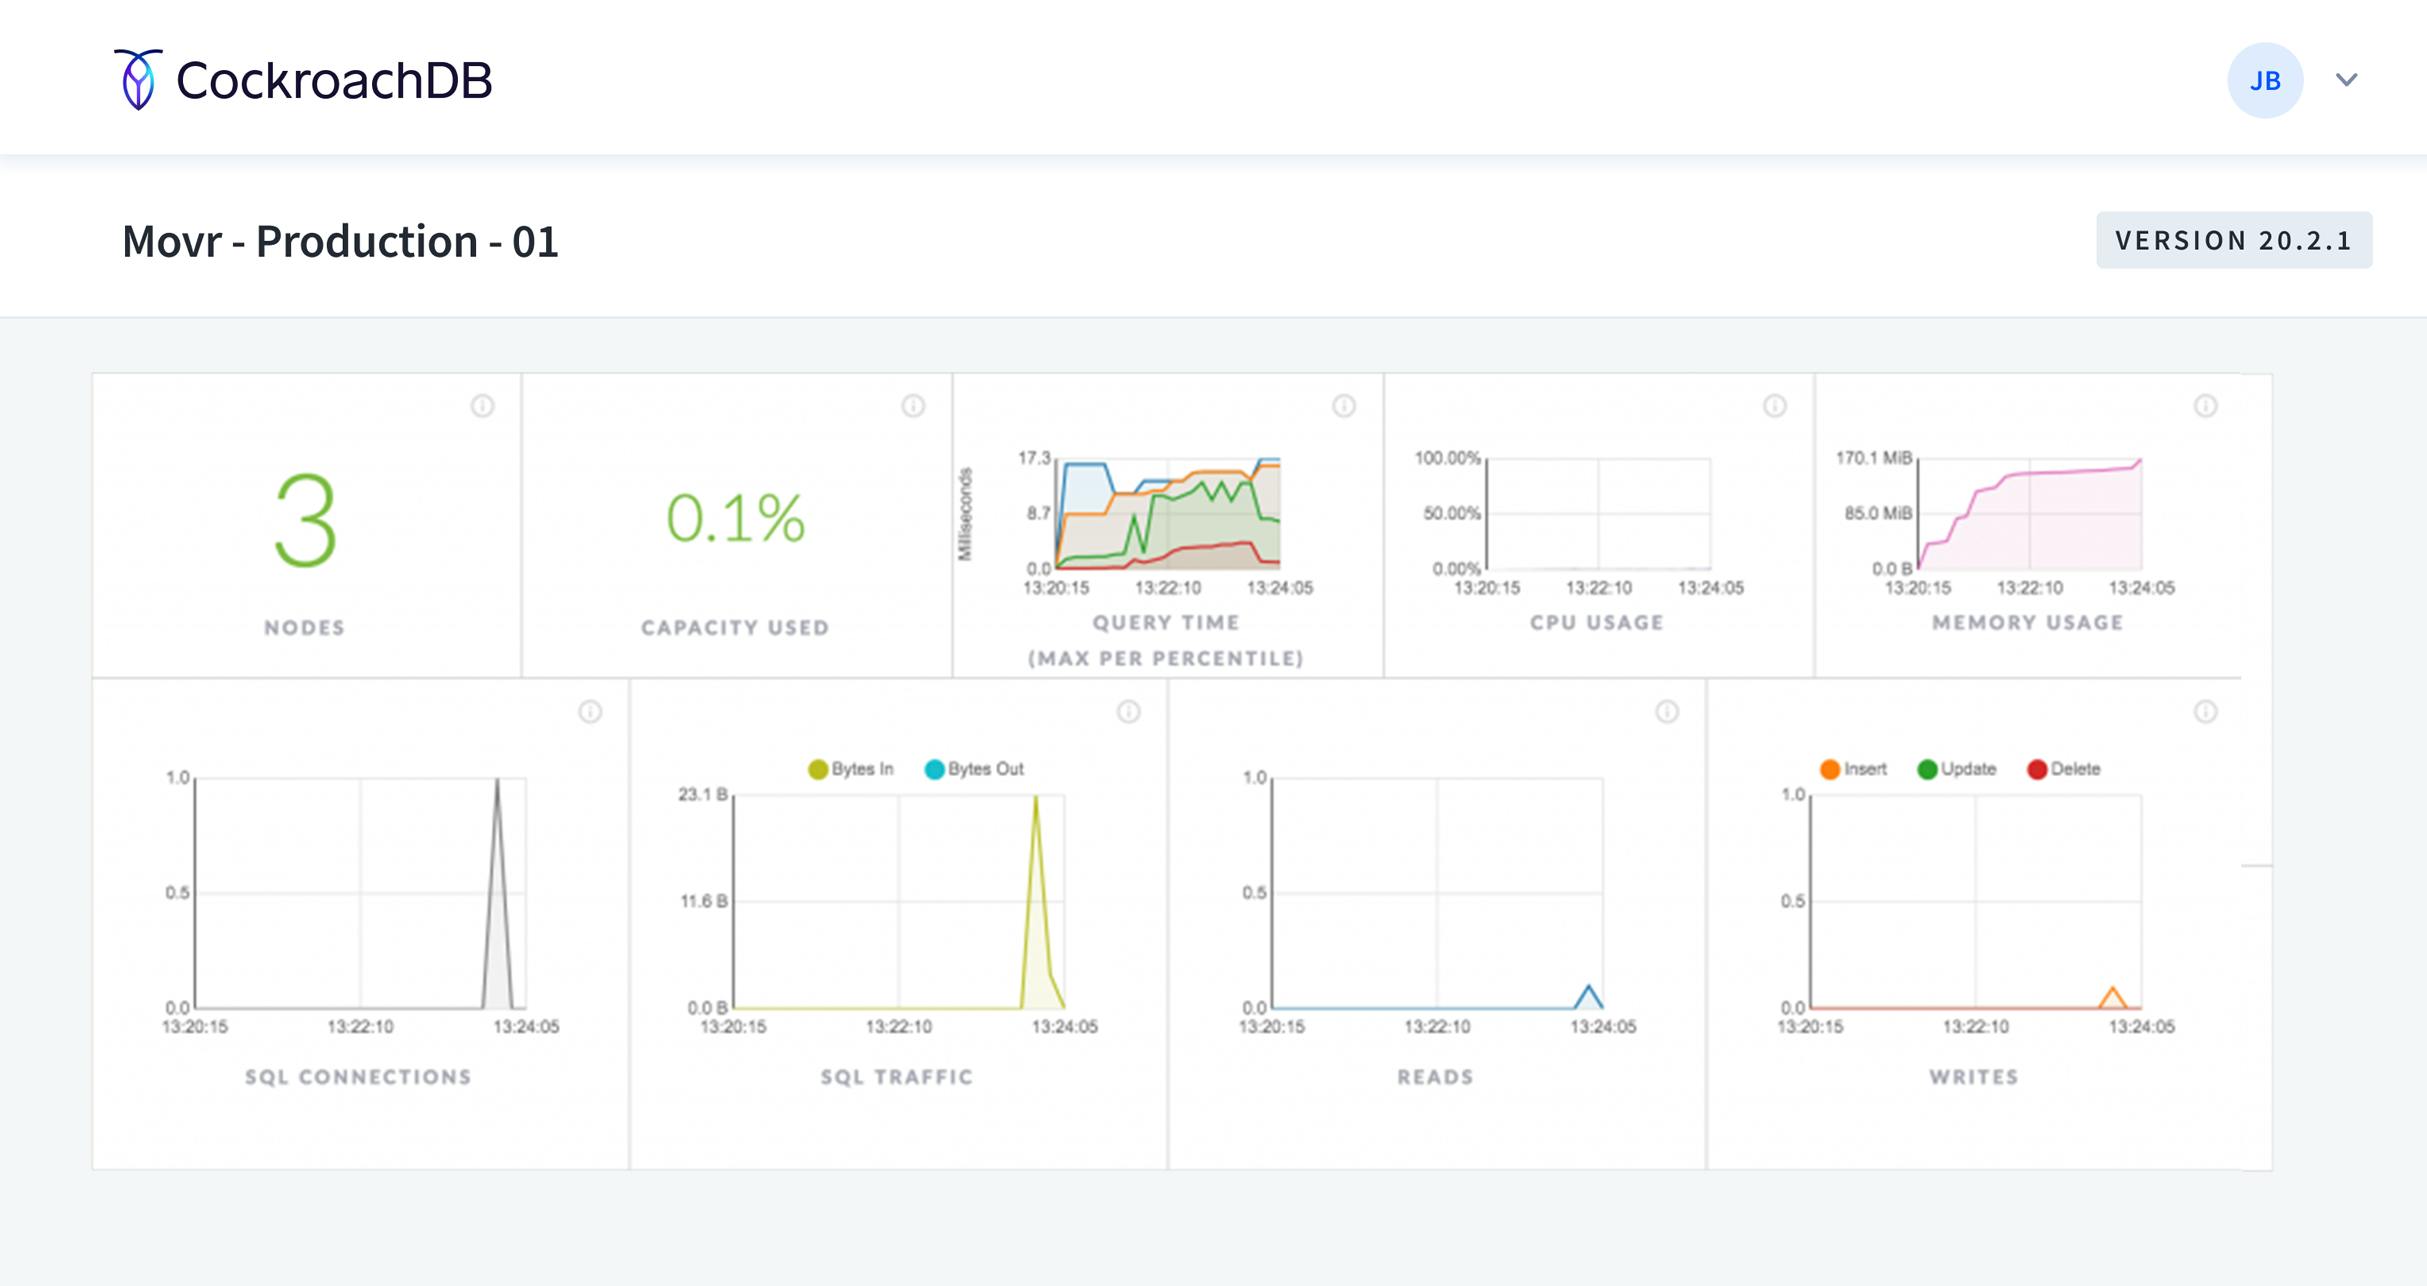Open the Query Time panel info icon
The height and width of the screenshot is (1286, 2427).
click(x=1343, y=406)
